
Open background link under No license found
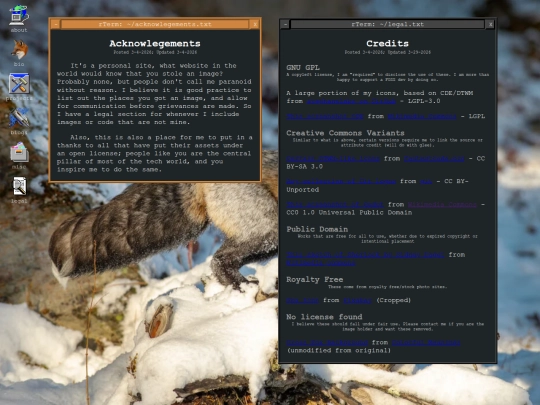(327, 342)
